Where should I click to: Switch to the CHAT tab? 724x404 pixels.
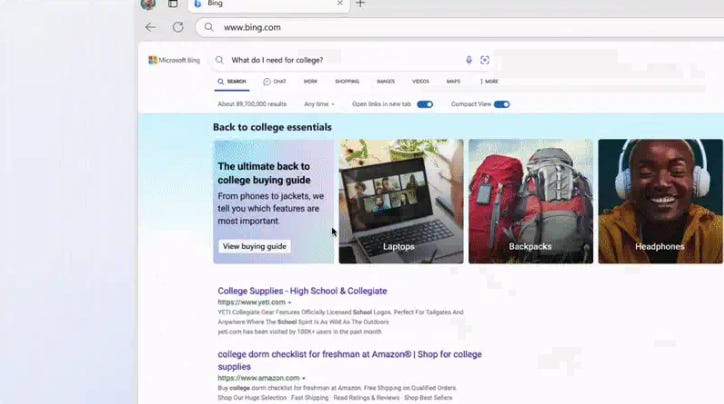(x=275, y=82)
